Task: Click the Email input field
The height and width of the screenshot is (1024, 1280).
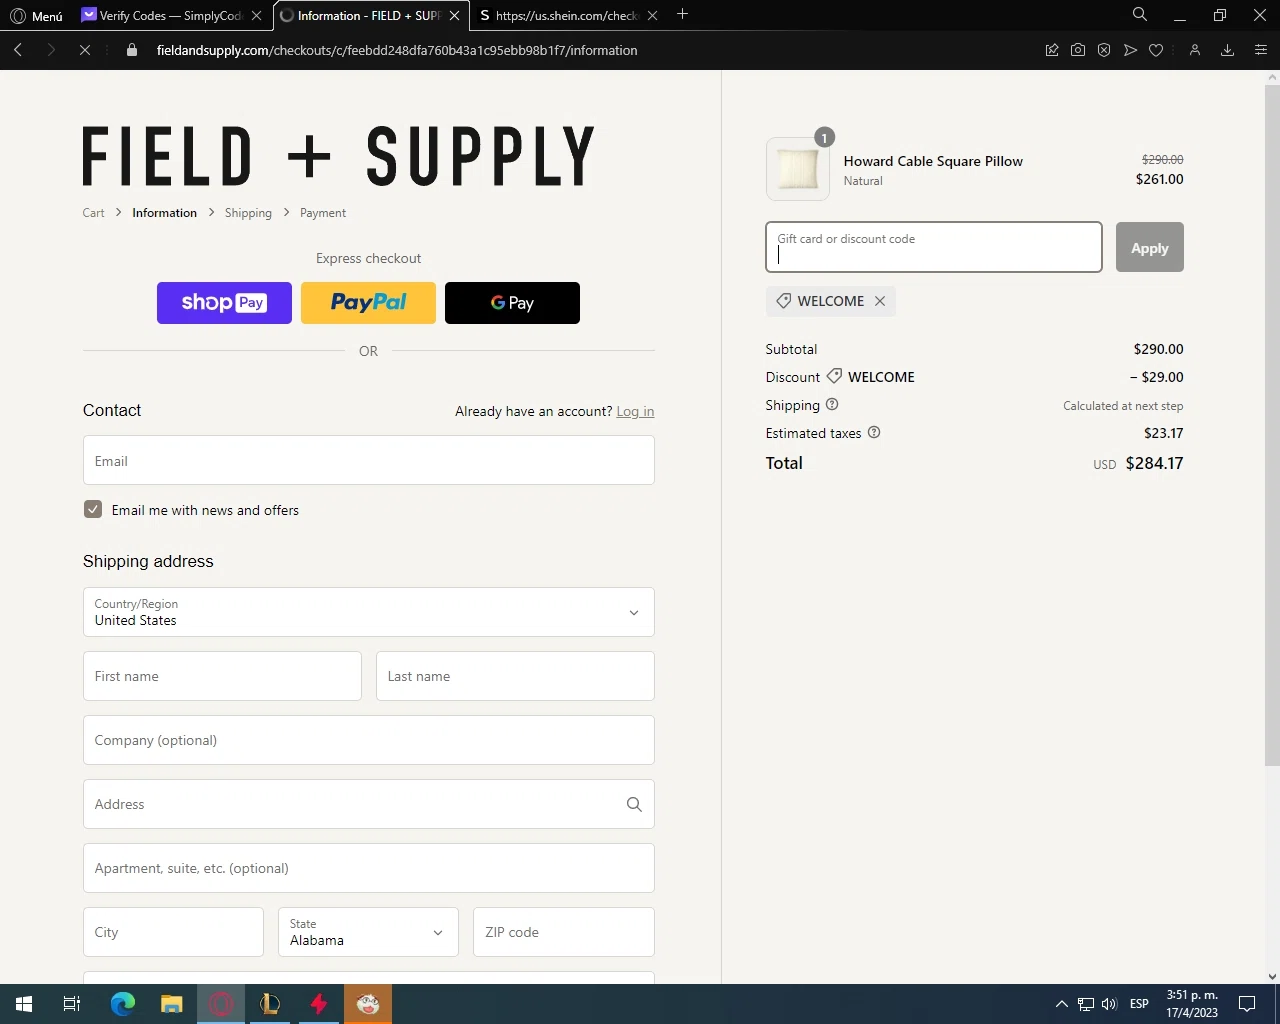Action: tap(369, 460)
